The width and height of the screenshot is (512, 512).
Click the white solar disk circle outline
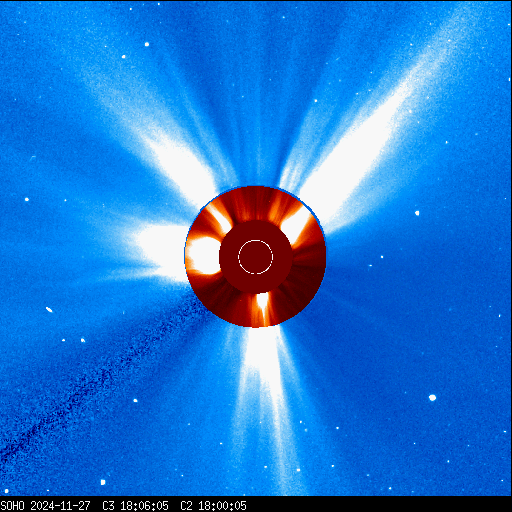pos(255,257)
